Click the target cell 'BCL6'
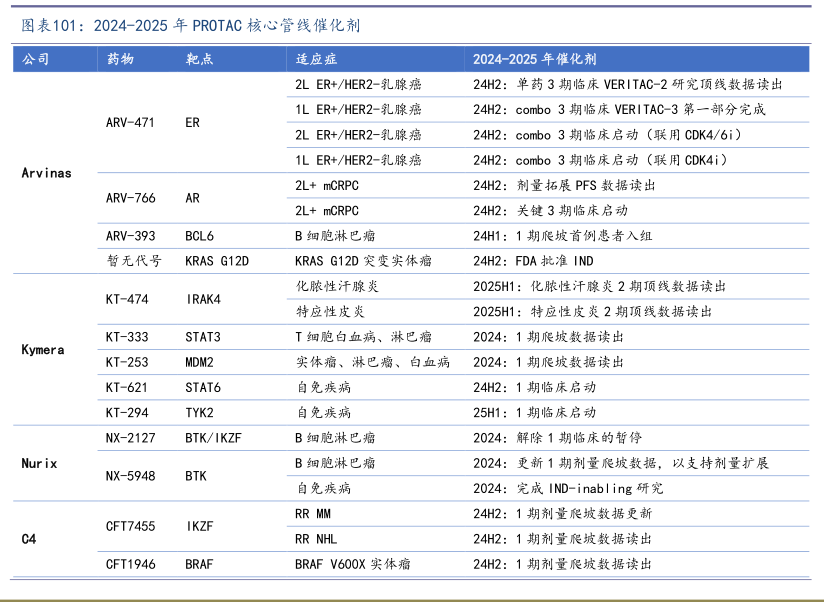The image size is (824, 602). click(x=199, y=236)
